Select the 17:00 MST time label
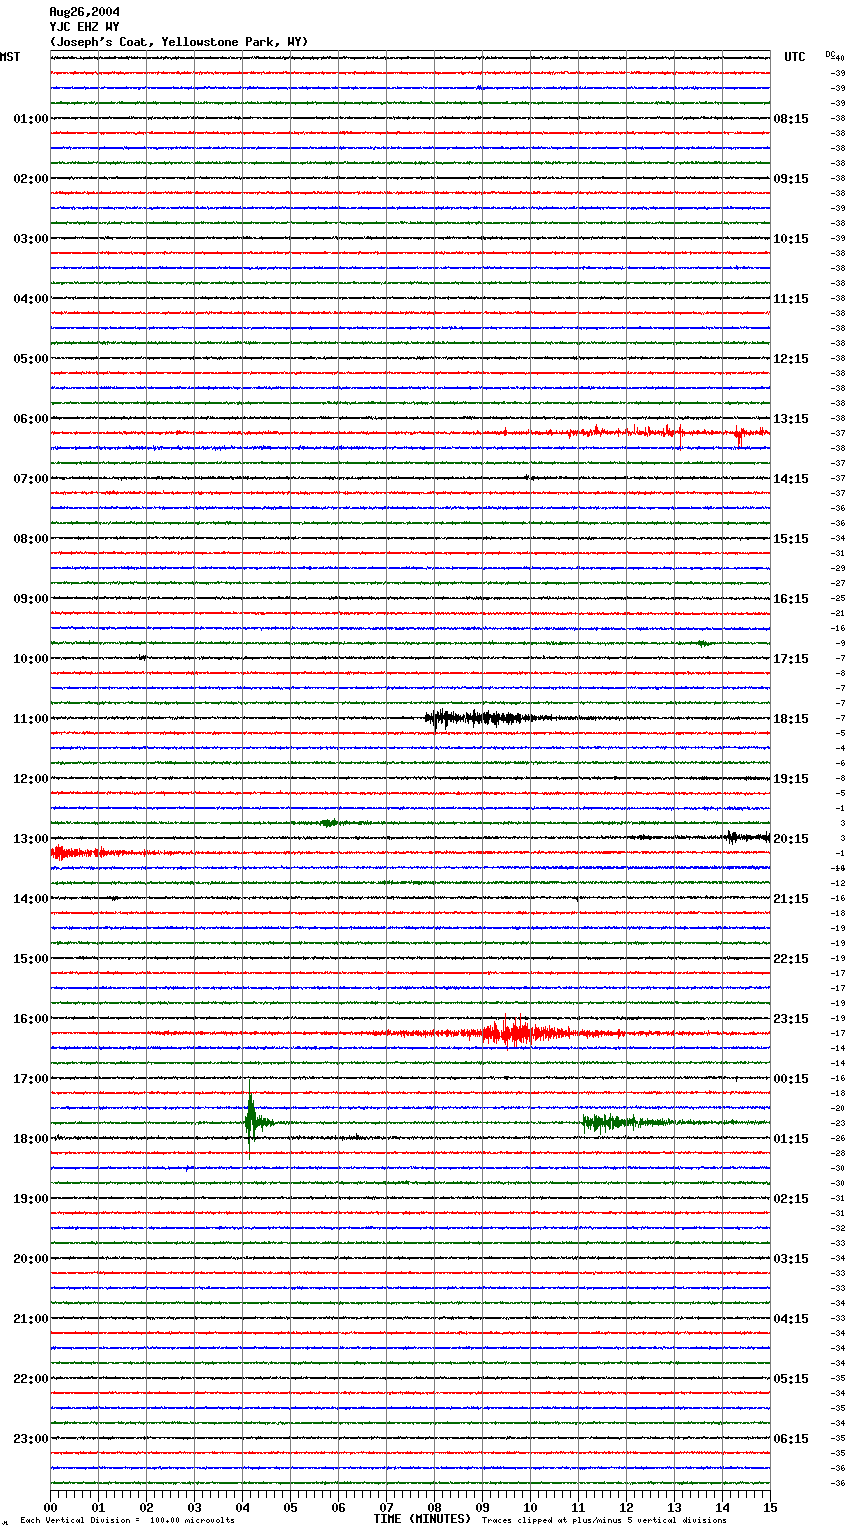The image size is (850, 1534). tap(30, 1079)
